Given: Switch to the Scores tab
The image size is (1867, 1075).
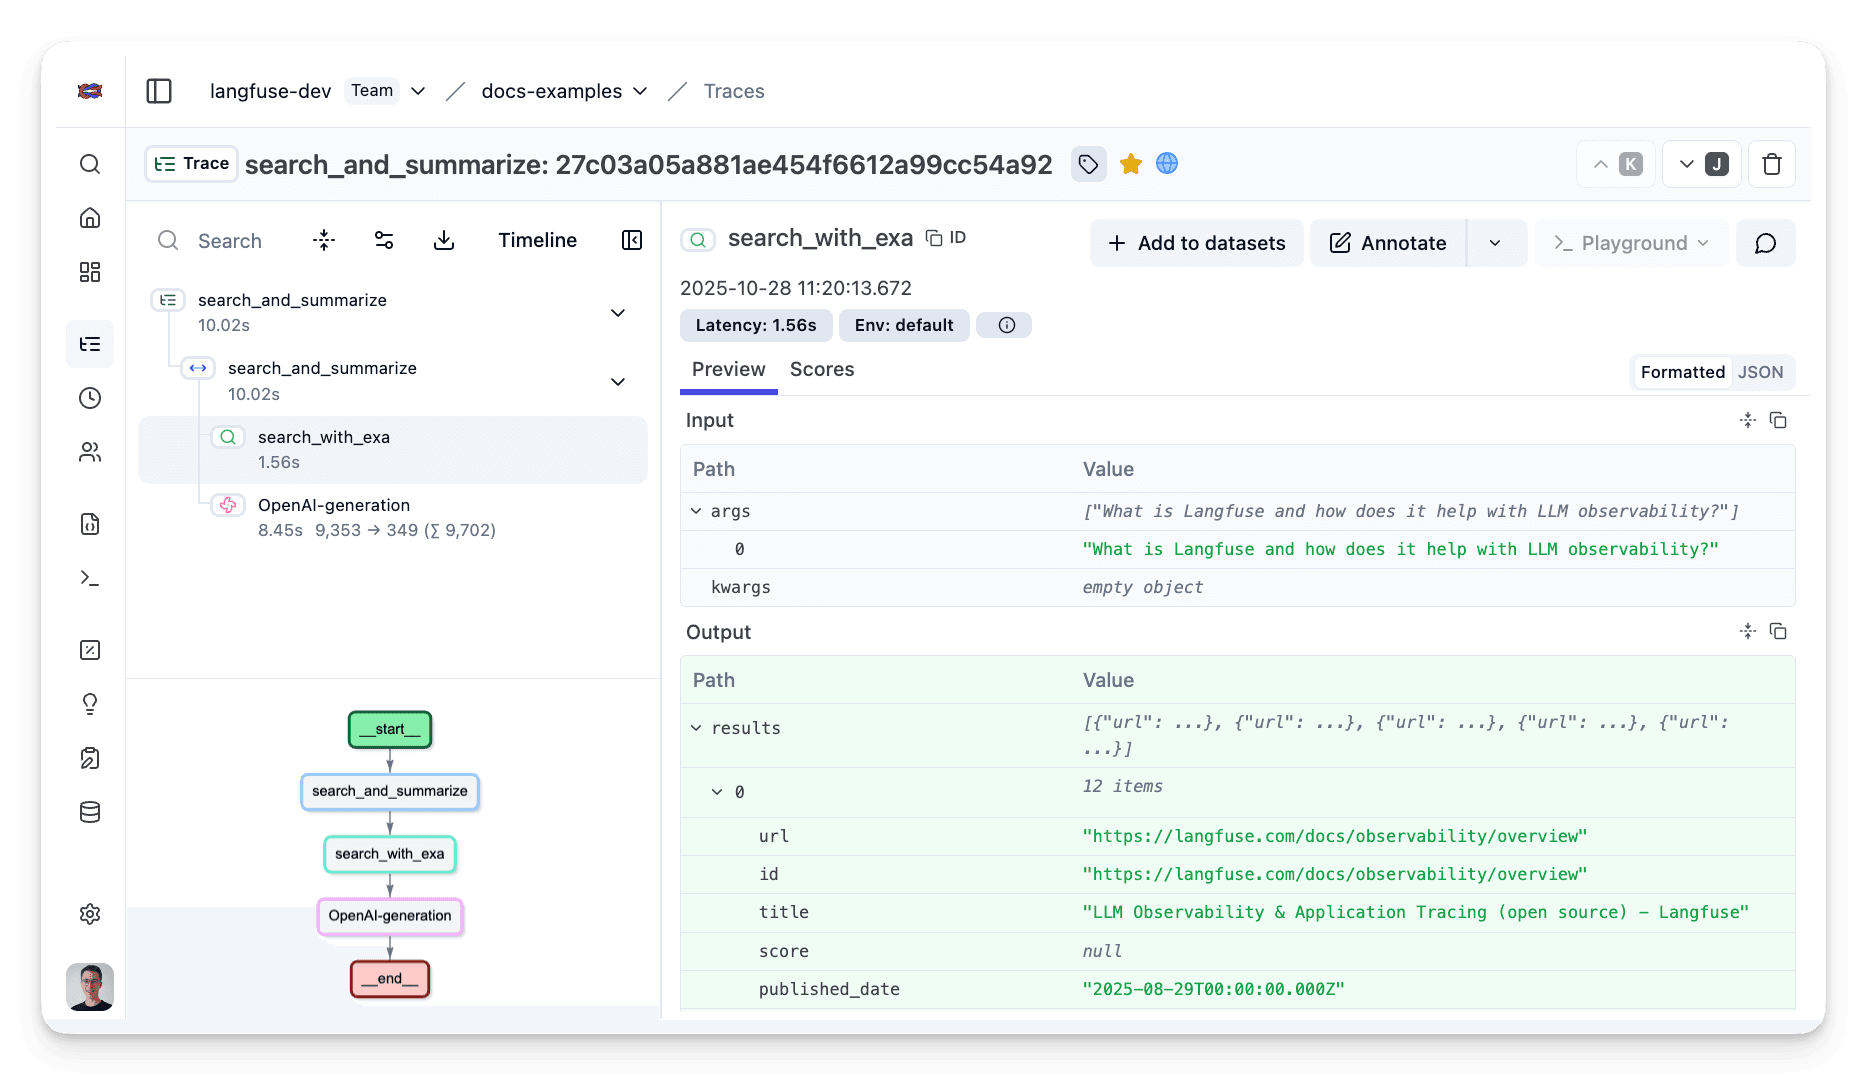Looking at the screenshot, I should (x=821, y=369).
